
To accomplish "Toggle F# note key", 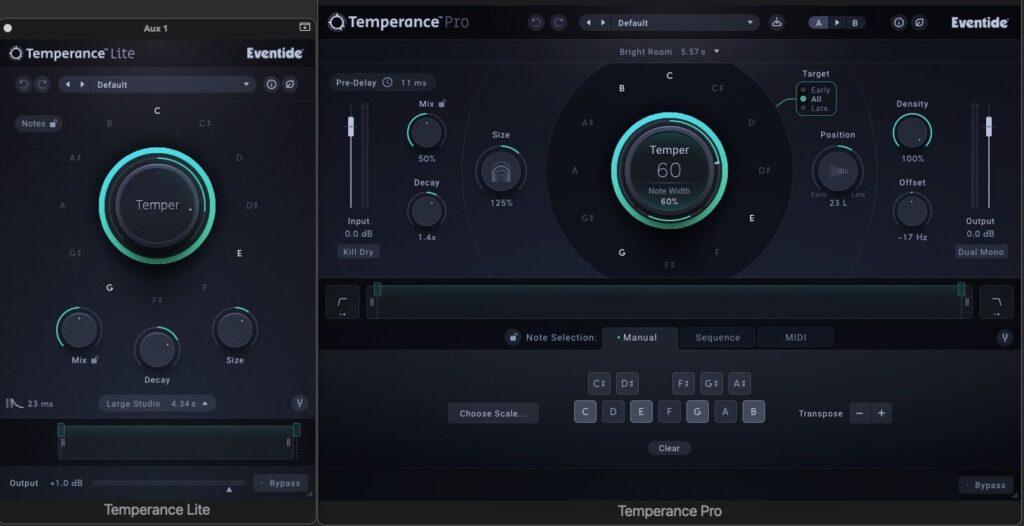I will (683, 384).
